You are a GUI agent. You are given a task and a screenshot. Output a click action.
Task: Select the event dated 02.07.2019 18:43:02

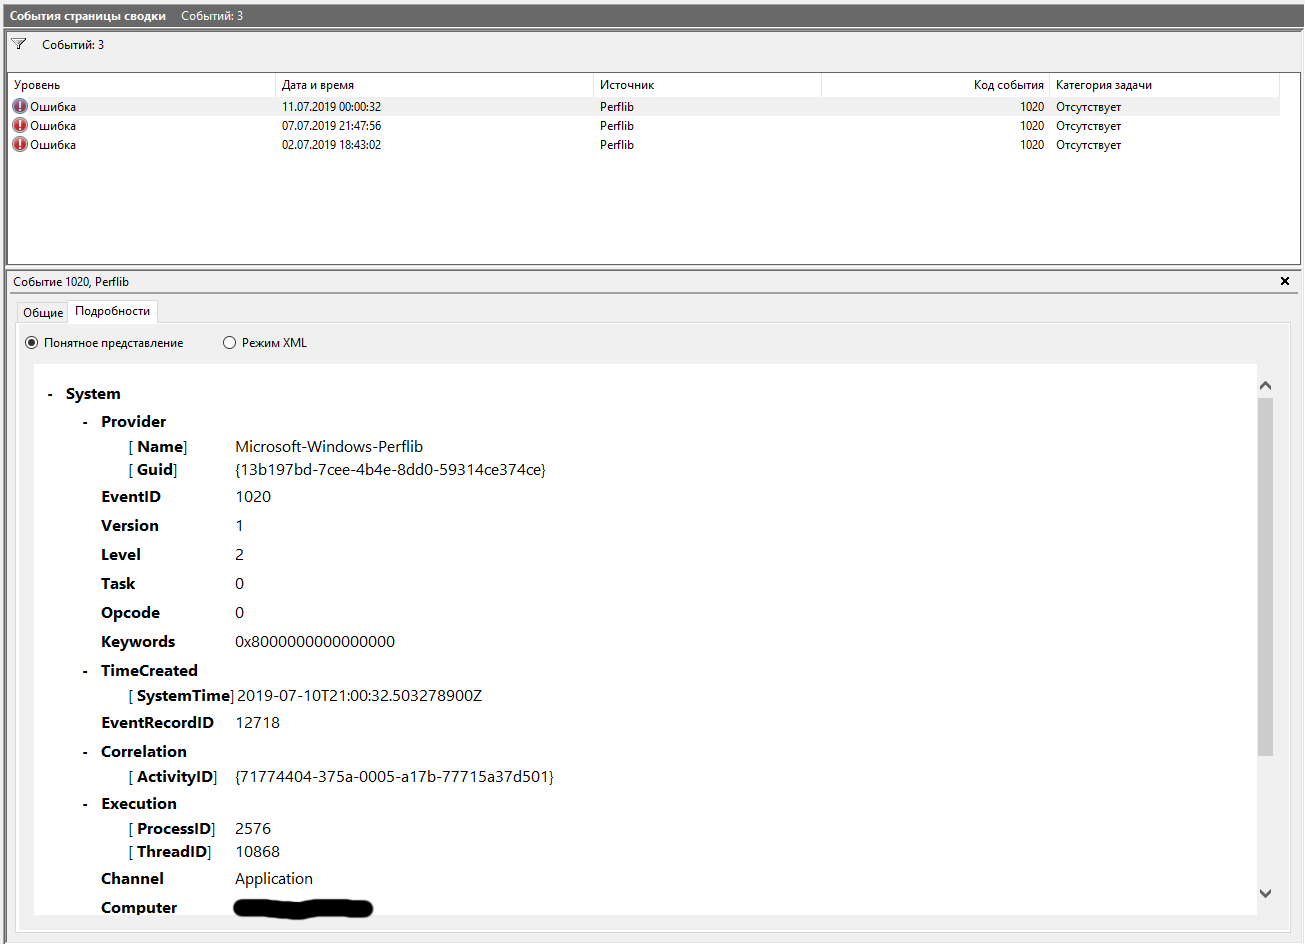[x=644, y=144]
